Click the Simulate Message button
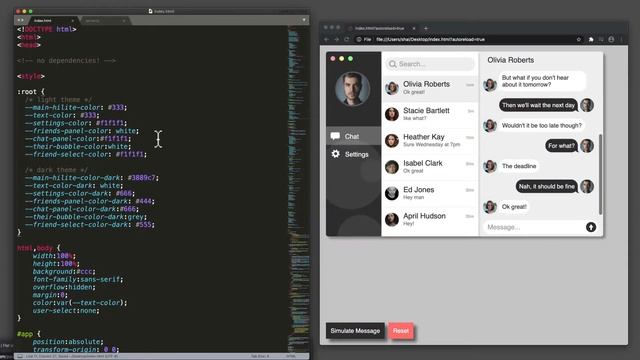640x360 pixels. pyautogui.click(x=355, y=331)
